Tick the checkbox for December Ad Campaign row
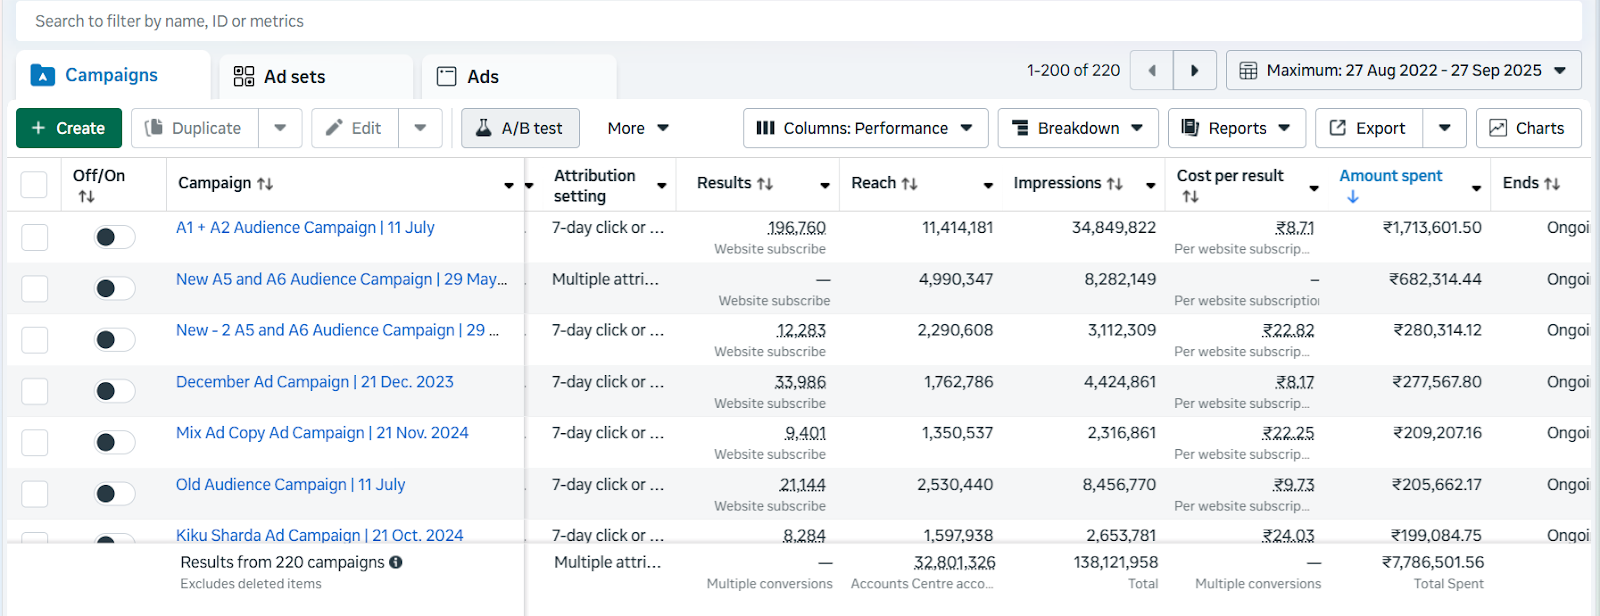The height and width of the screenshot is (616, 1600). pos(35,391)
